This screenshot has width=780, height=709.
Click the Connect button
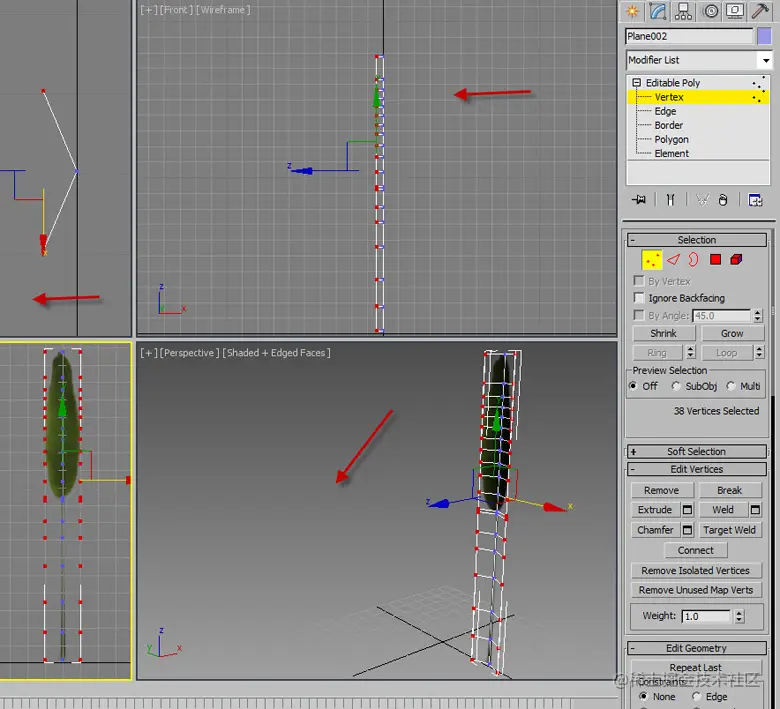(695, 550)
